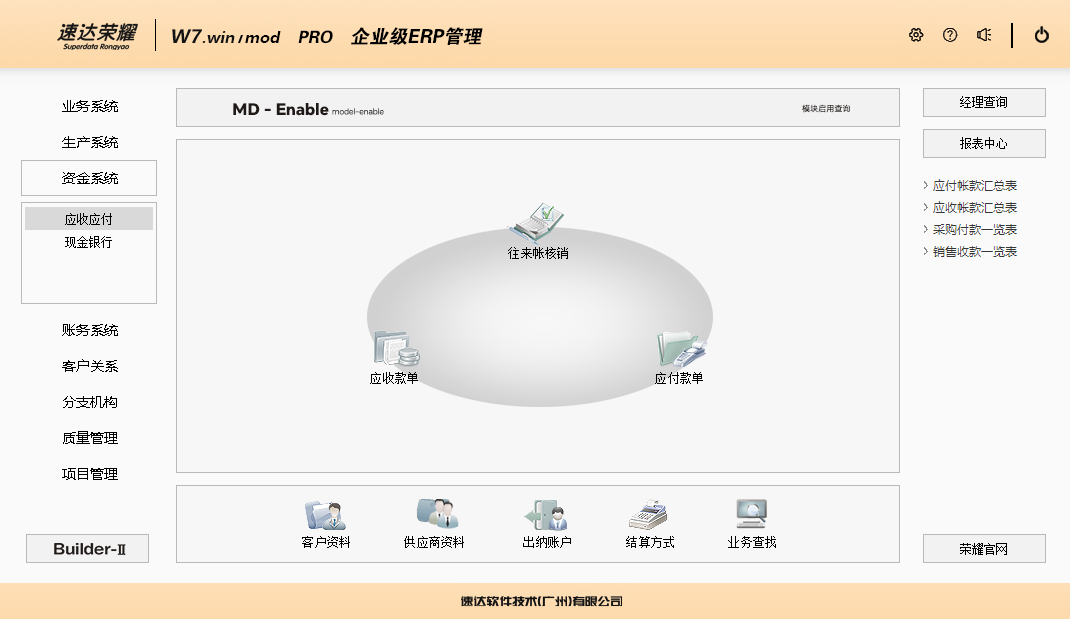This screenshot has width=1070, height=619.
Task: Open 出纳账户 cashier account icon
Action: (546, 515)
